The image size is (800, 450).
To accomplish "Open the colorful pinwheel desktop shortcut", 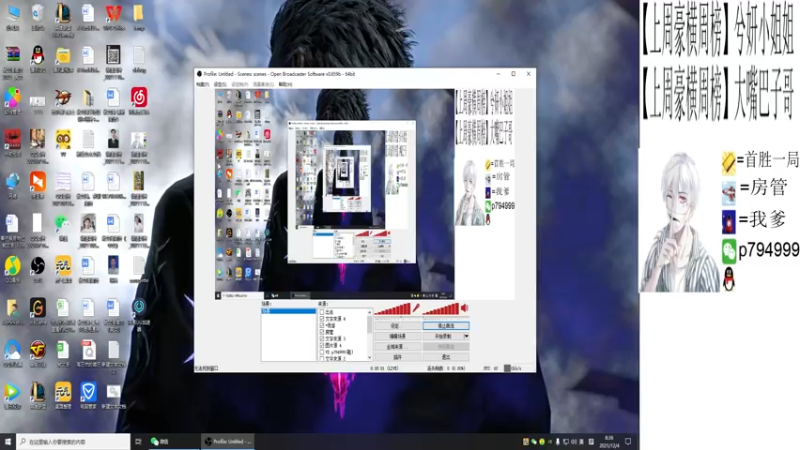I will pyautogui.click(x=13, y=97).
